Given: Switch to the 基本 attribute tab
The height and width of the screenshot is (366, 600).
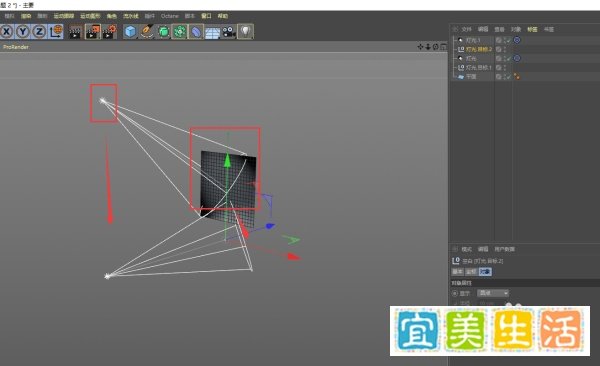Looking at the screenshot, I should click(457, 272).
